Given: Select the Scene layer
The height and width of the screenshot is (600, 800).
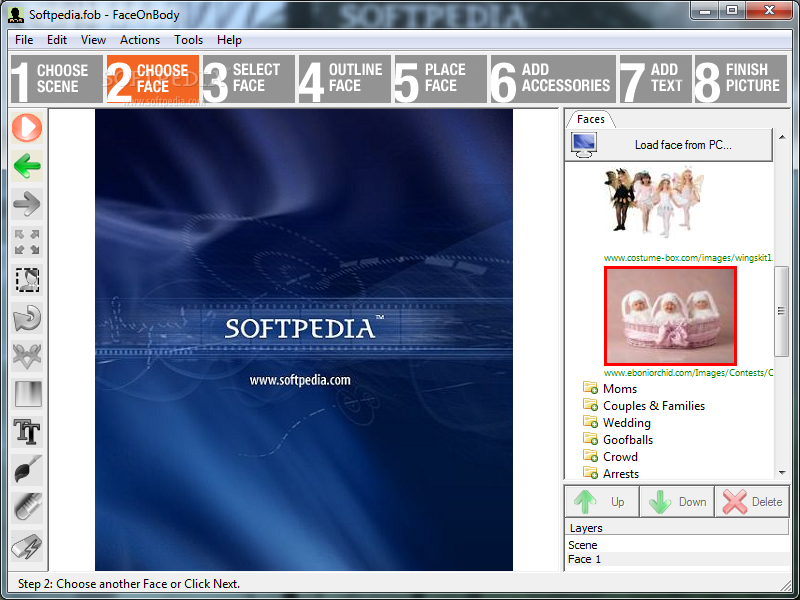Looking at the screenshot, I should click(x=678, y=545).
